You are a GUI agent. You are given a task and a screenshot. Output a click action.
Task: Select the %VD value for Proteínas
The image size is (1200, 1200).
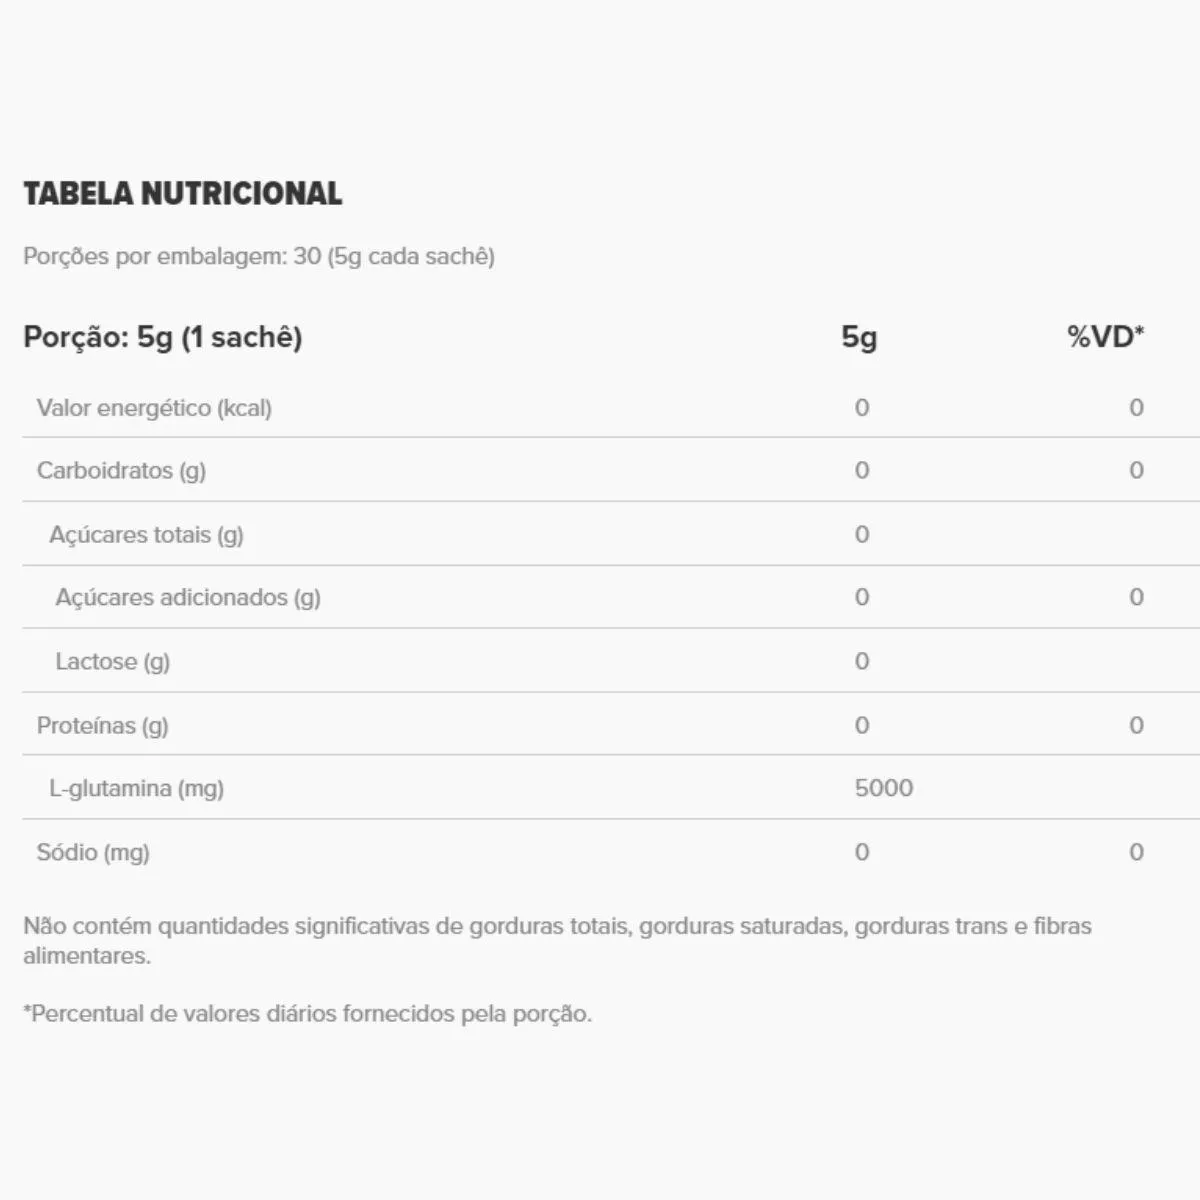[x=1136, y=725]
